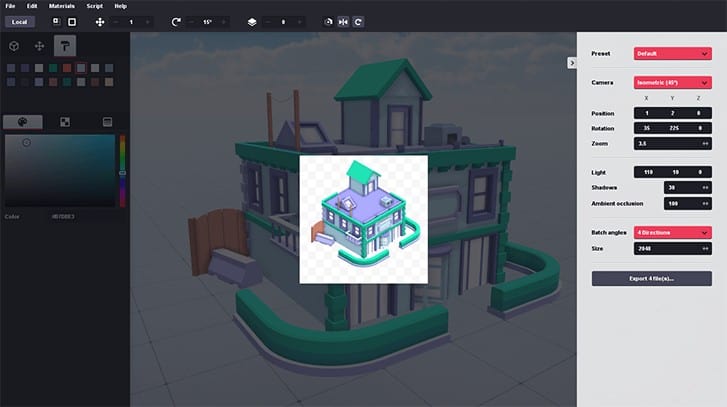Viewport: 727px width, 407px height.
Task: Click the rotate step icon in toolbar
Action: (176, 22)
